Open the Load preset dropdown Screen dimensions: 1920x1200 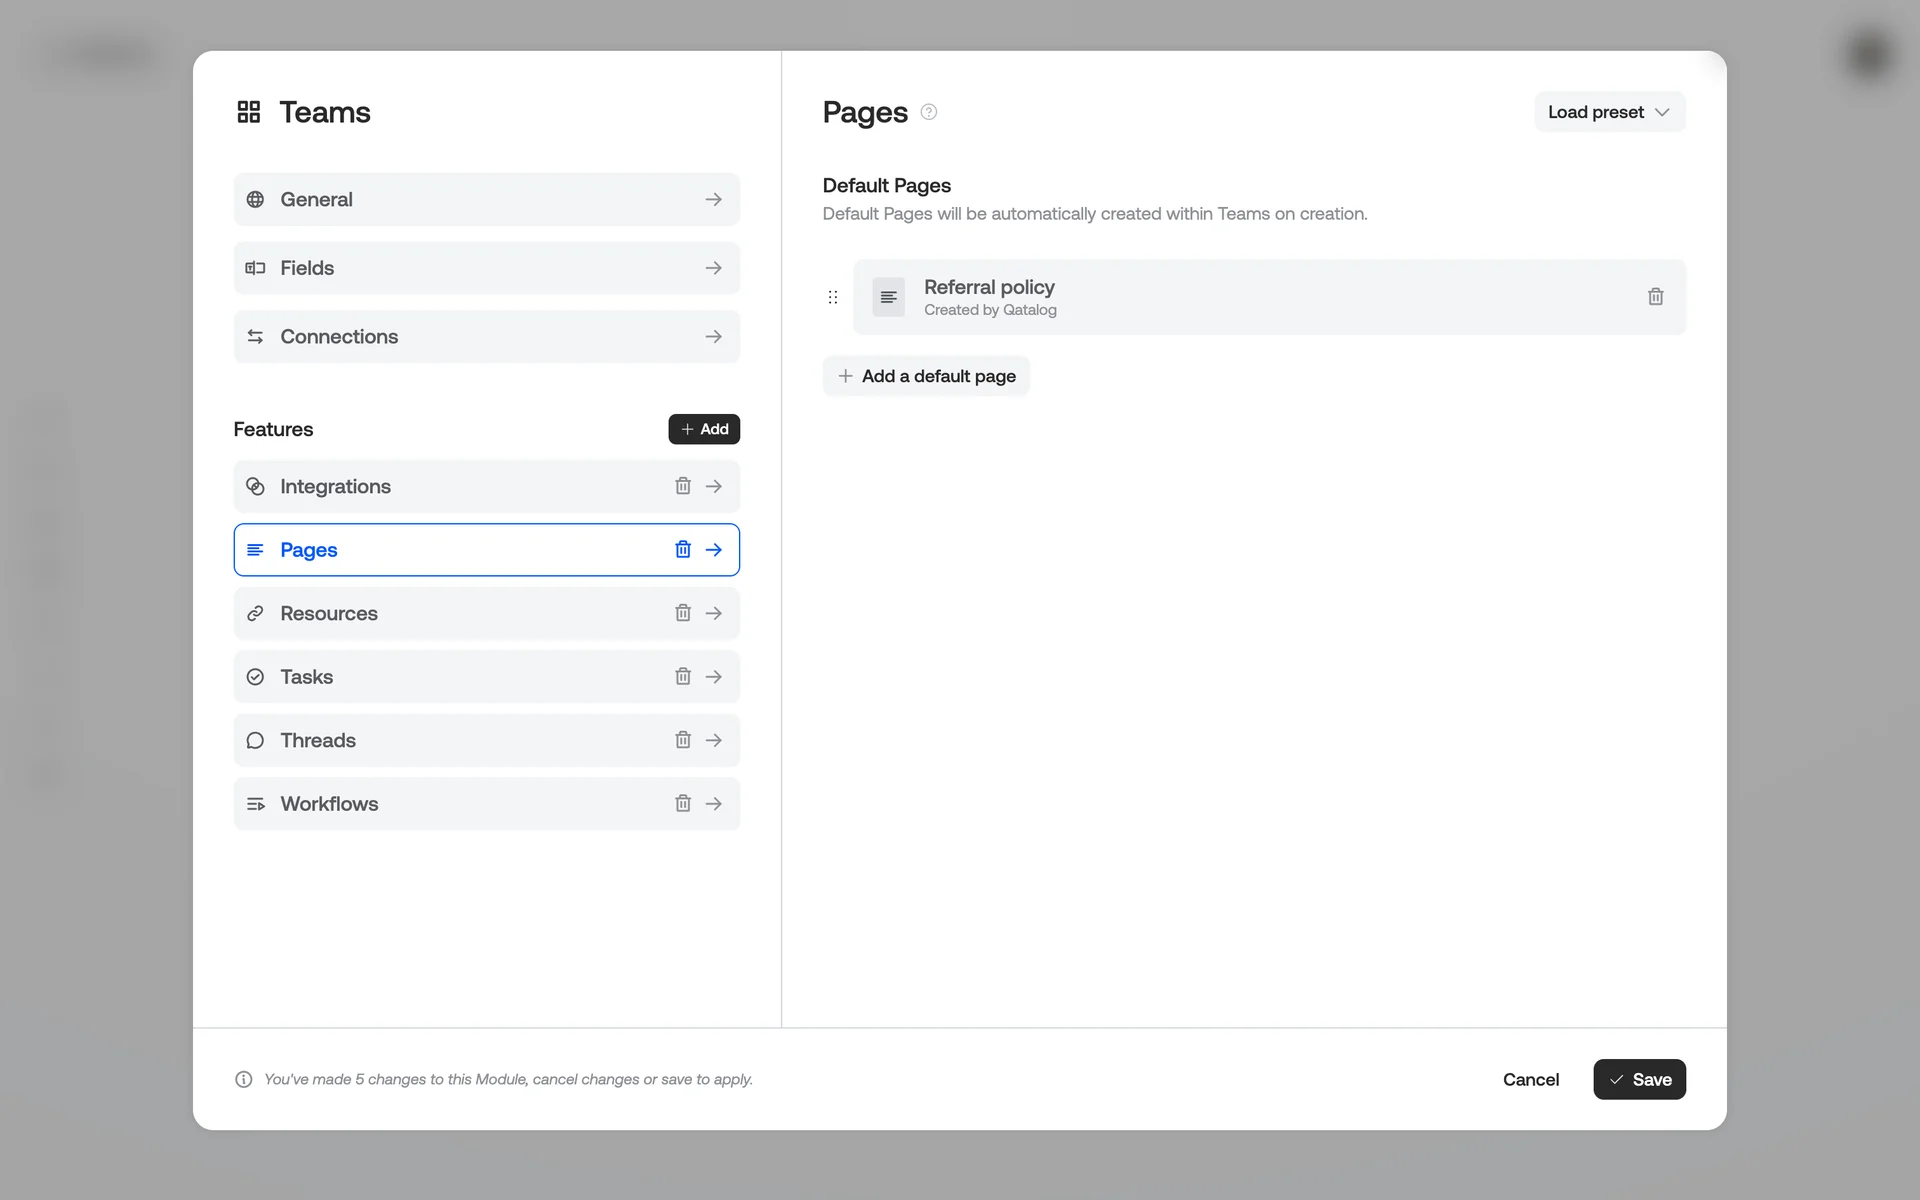[x=1609, y=112]
